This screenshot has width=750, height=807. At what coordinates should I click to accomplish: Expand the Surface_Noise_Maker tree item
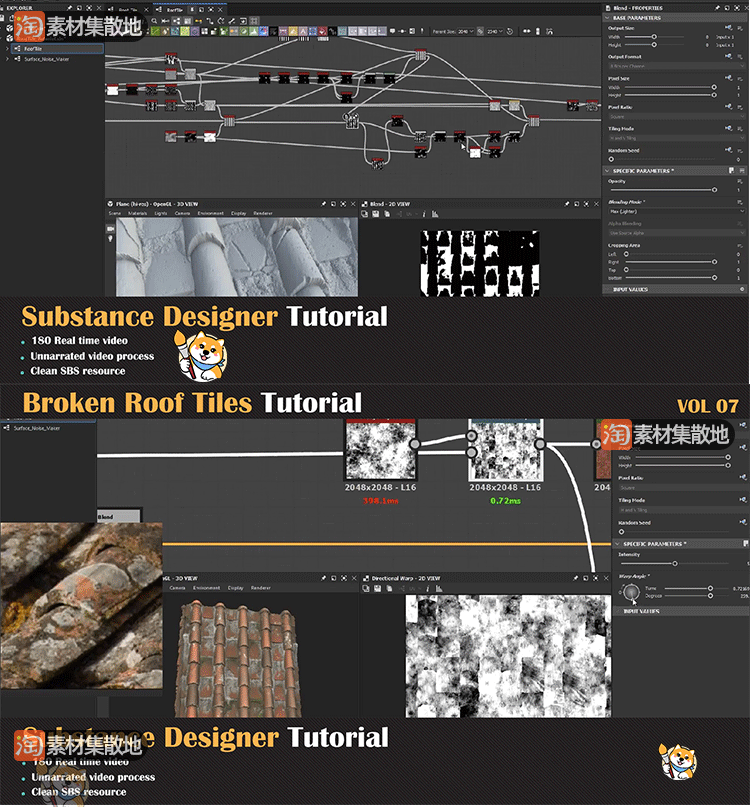pos(8,59)
